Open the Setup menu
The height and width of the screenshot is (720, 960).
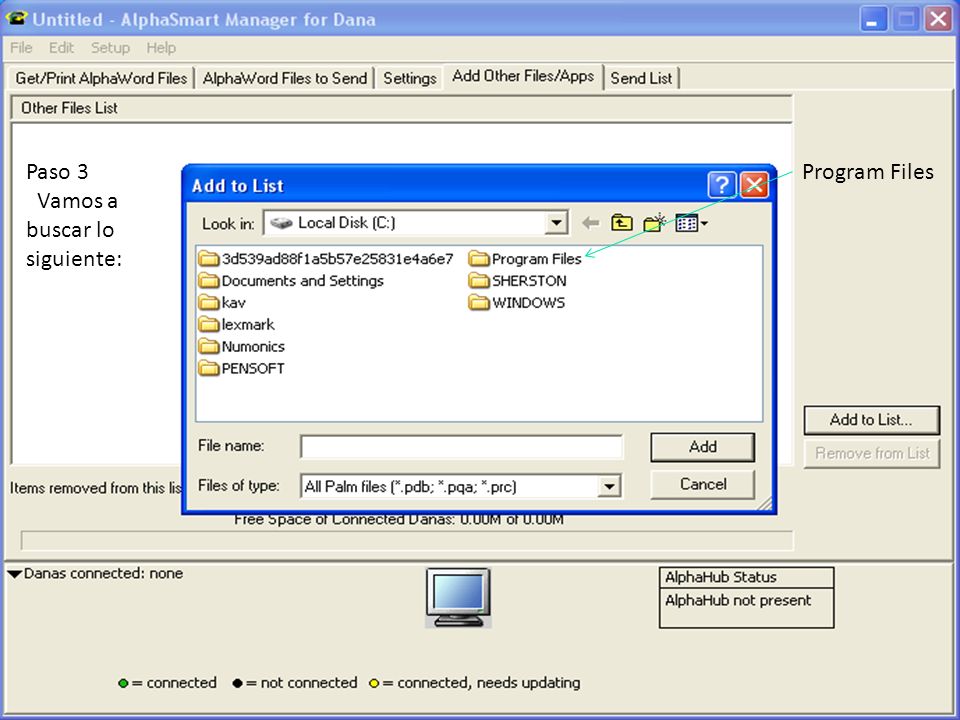[x=110, y=48]
